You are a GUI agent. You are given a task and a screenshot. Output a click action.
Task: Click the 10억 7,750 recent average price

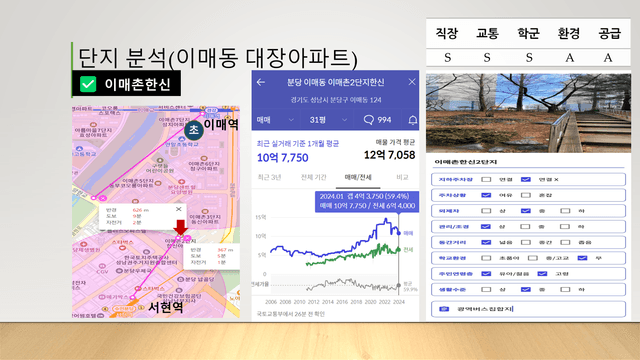tap(282, 158)
